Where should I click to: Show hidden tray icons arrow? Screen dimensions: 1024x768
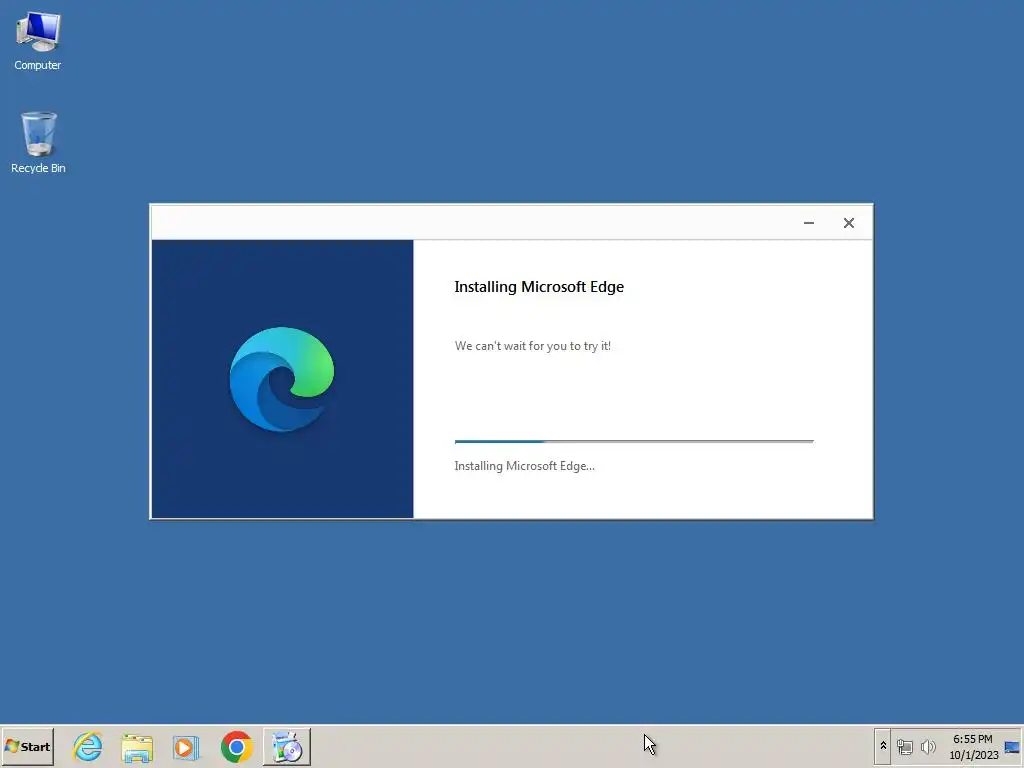(883, 746)
